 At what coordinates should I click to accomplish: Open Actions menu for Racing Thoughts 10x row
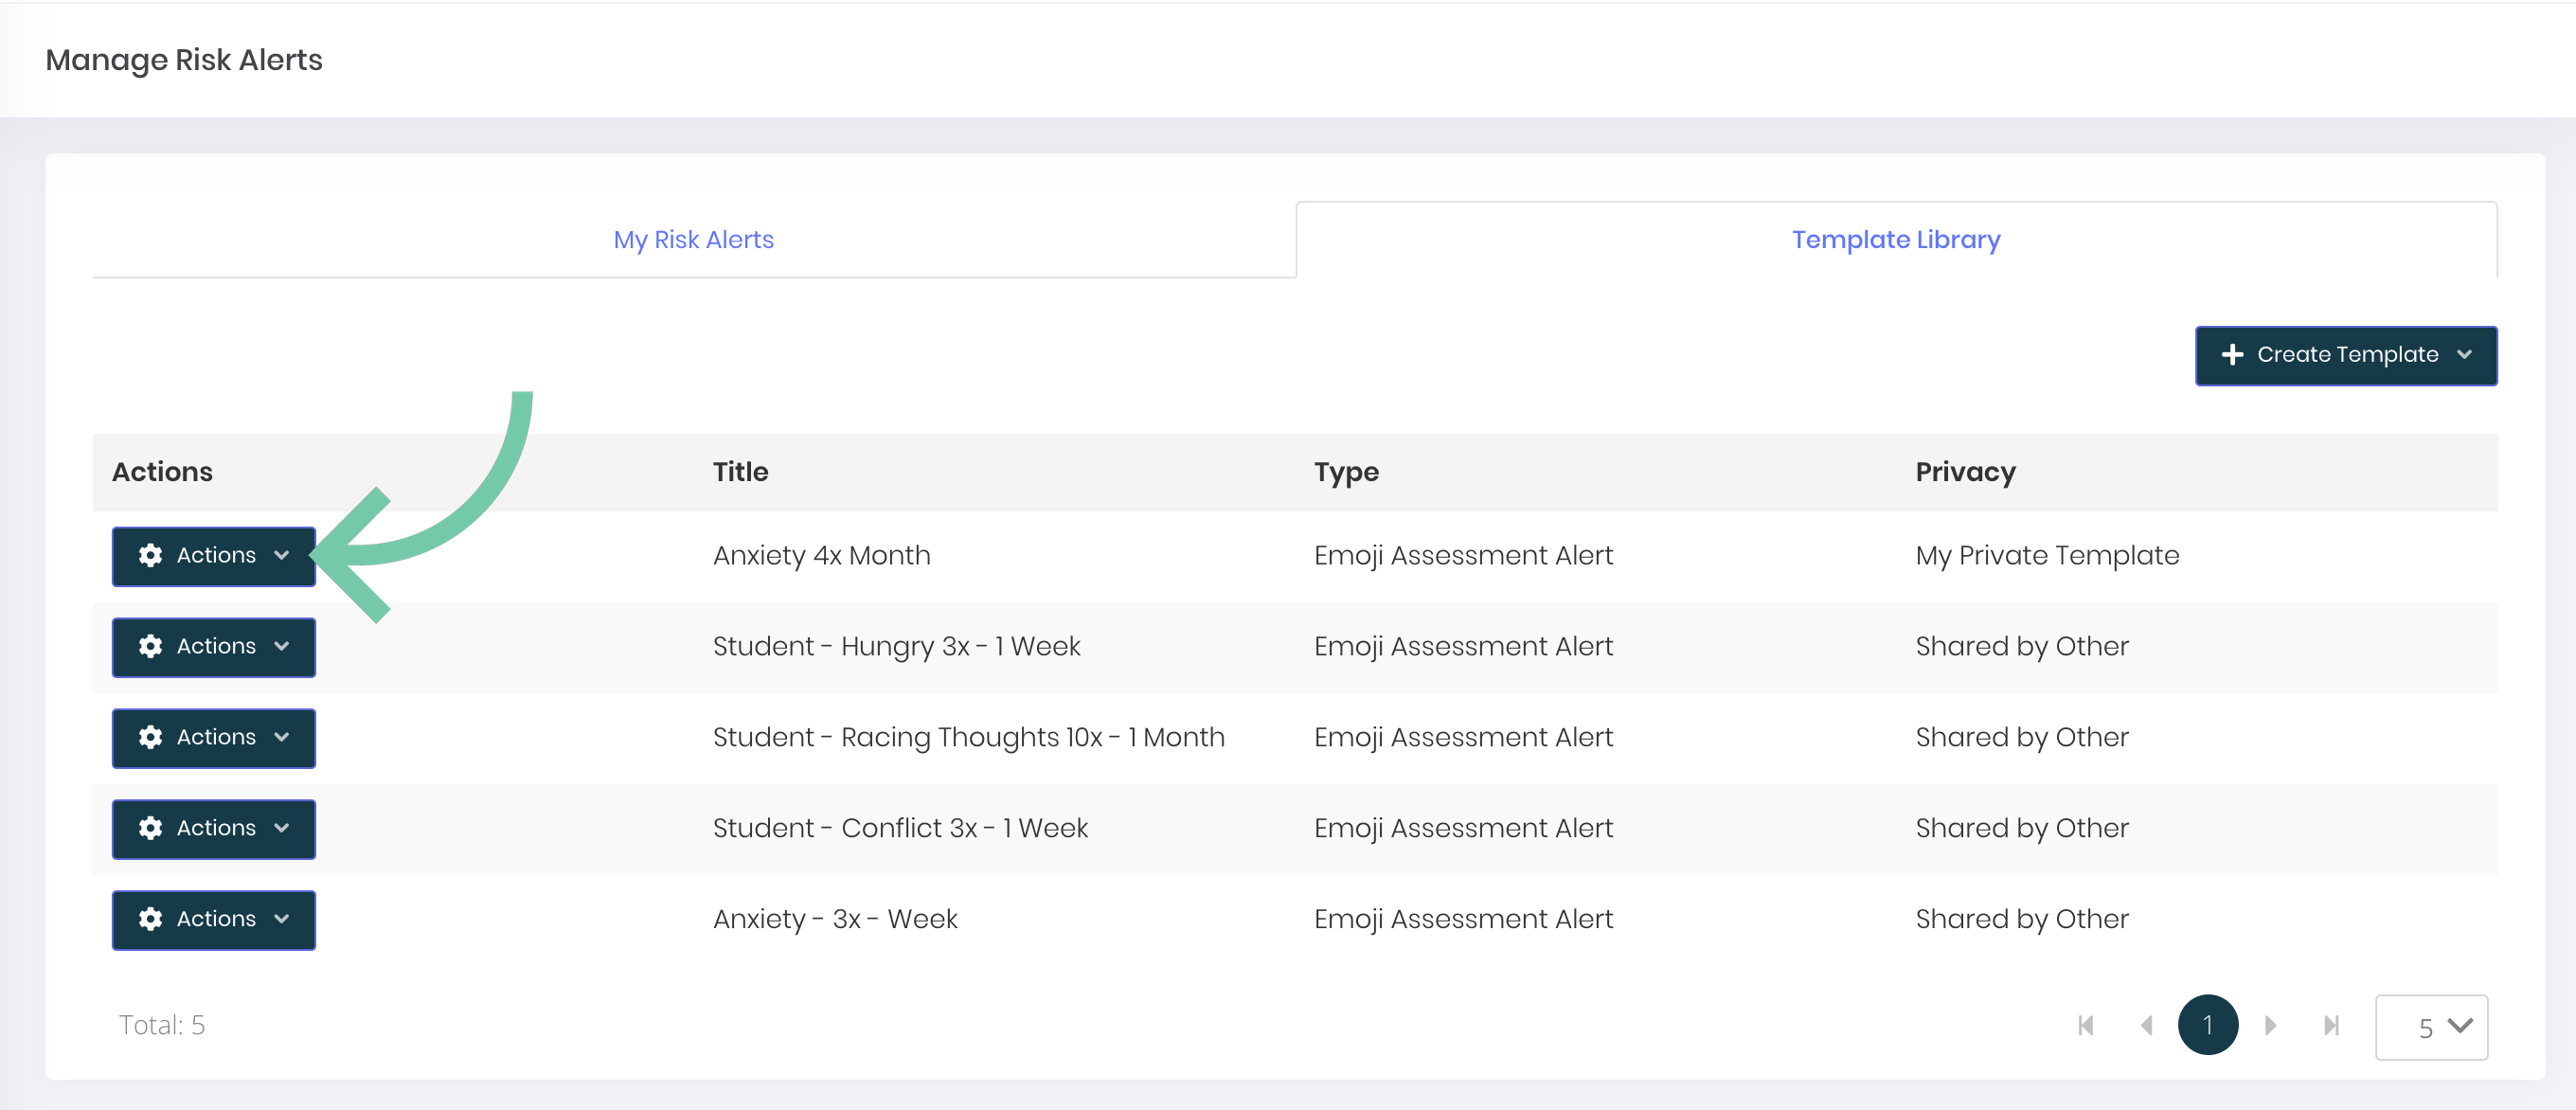pyautogui.click(x=213, y=738)
